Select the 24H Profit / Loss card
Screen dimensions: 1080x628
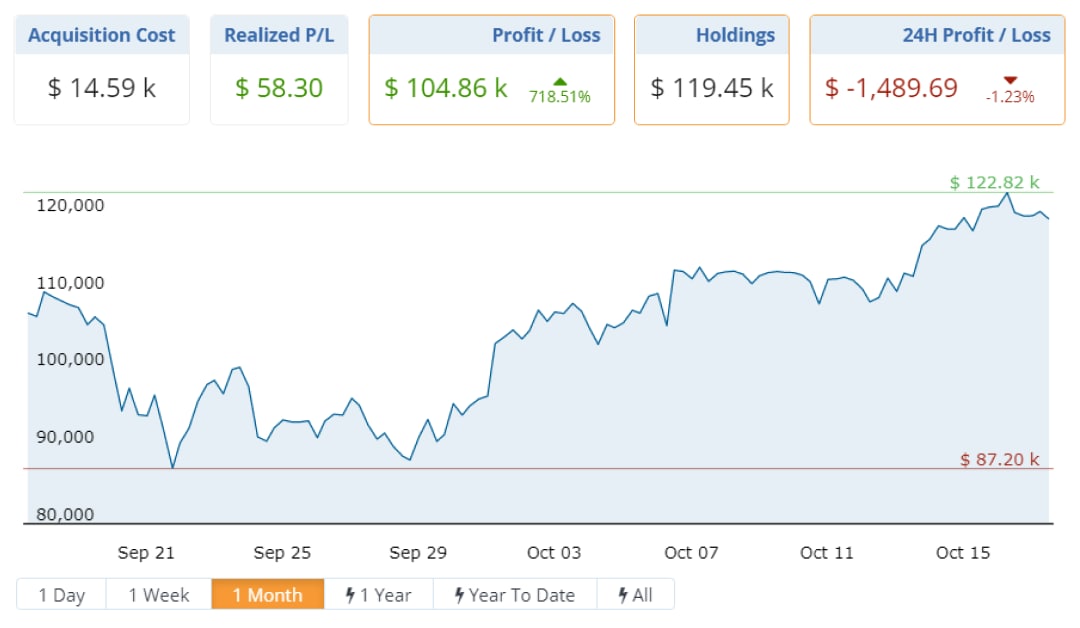[x=936, y=70]
